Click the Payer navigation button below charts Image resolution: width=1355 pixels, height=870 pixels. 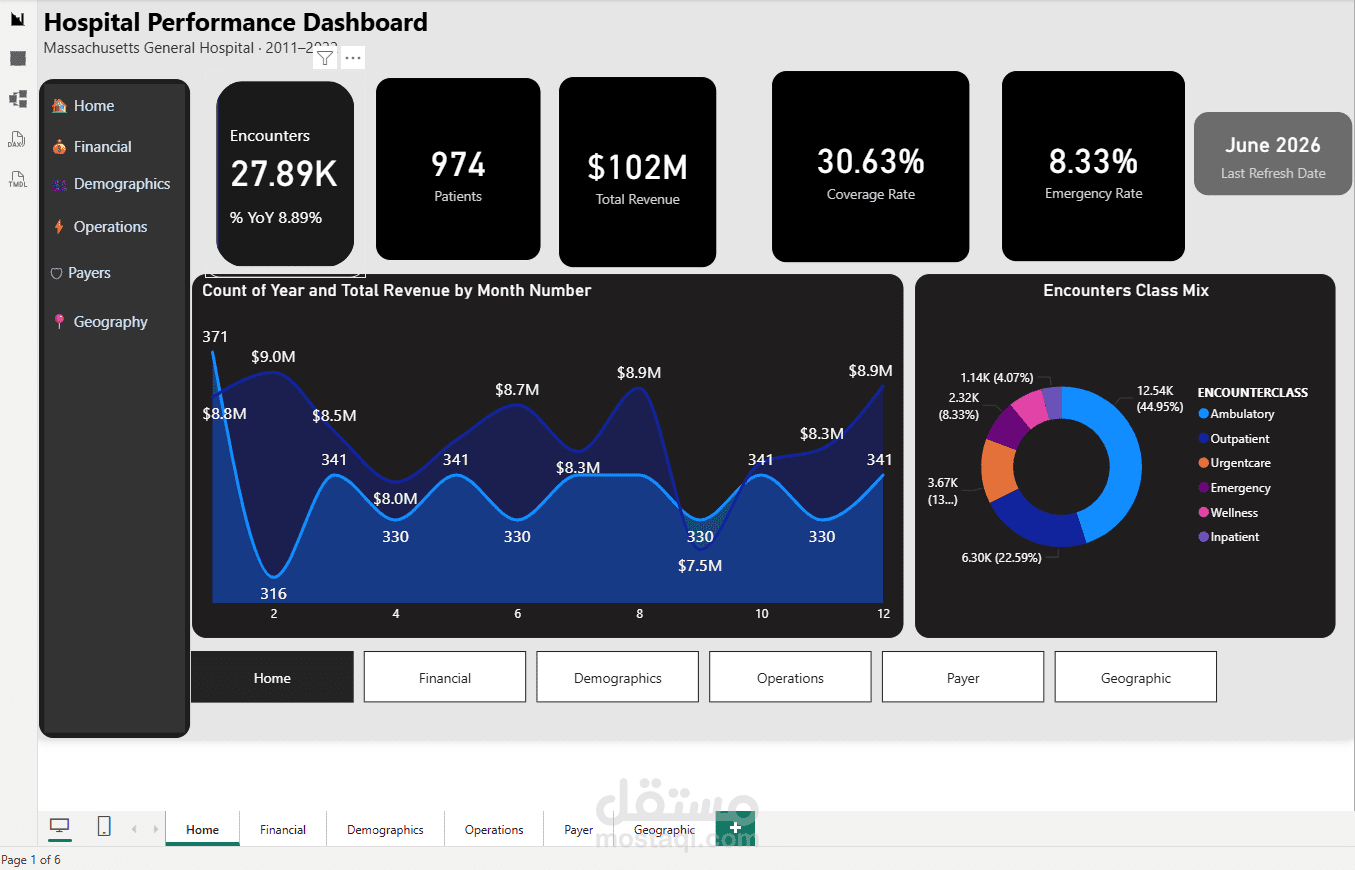click(963, 677)
